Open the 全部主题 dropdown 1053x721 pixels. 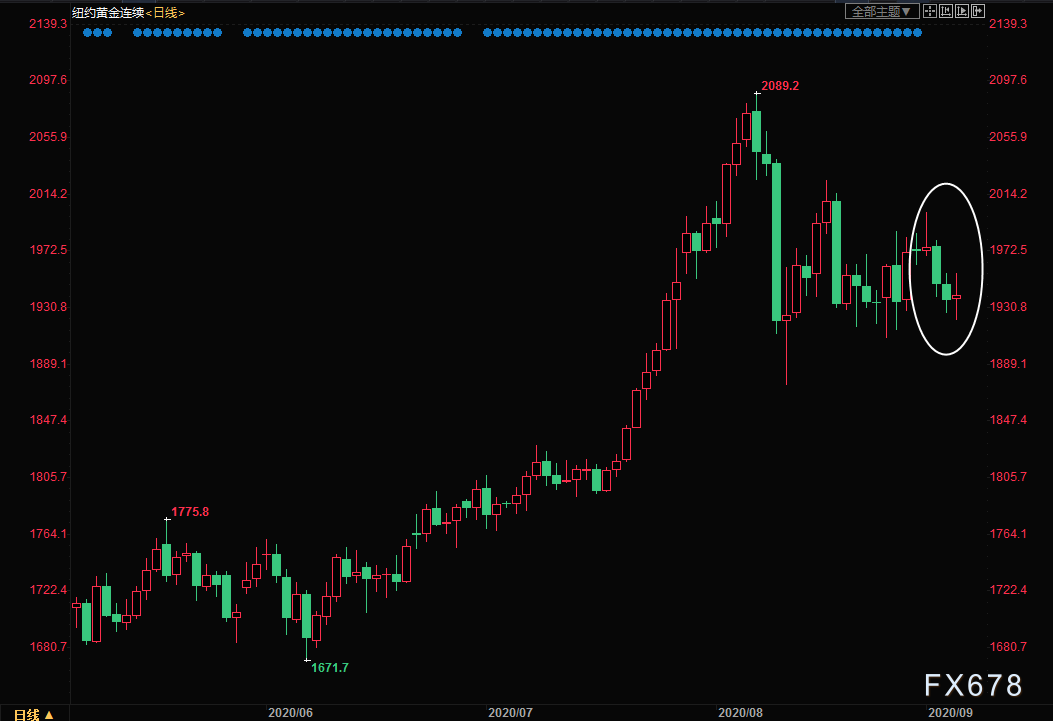pyautogui.click(x=881, y=11)
